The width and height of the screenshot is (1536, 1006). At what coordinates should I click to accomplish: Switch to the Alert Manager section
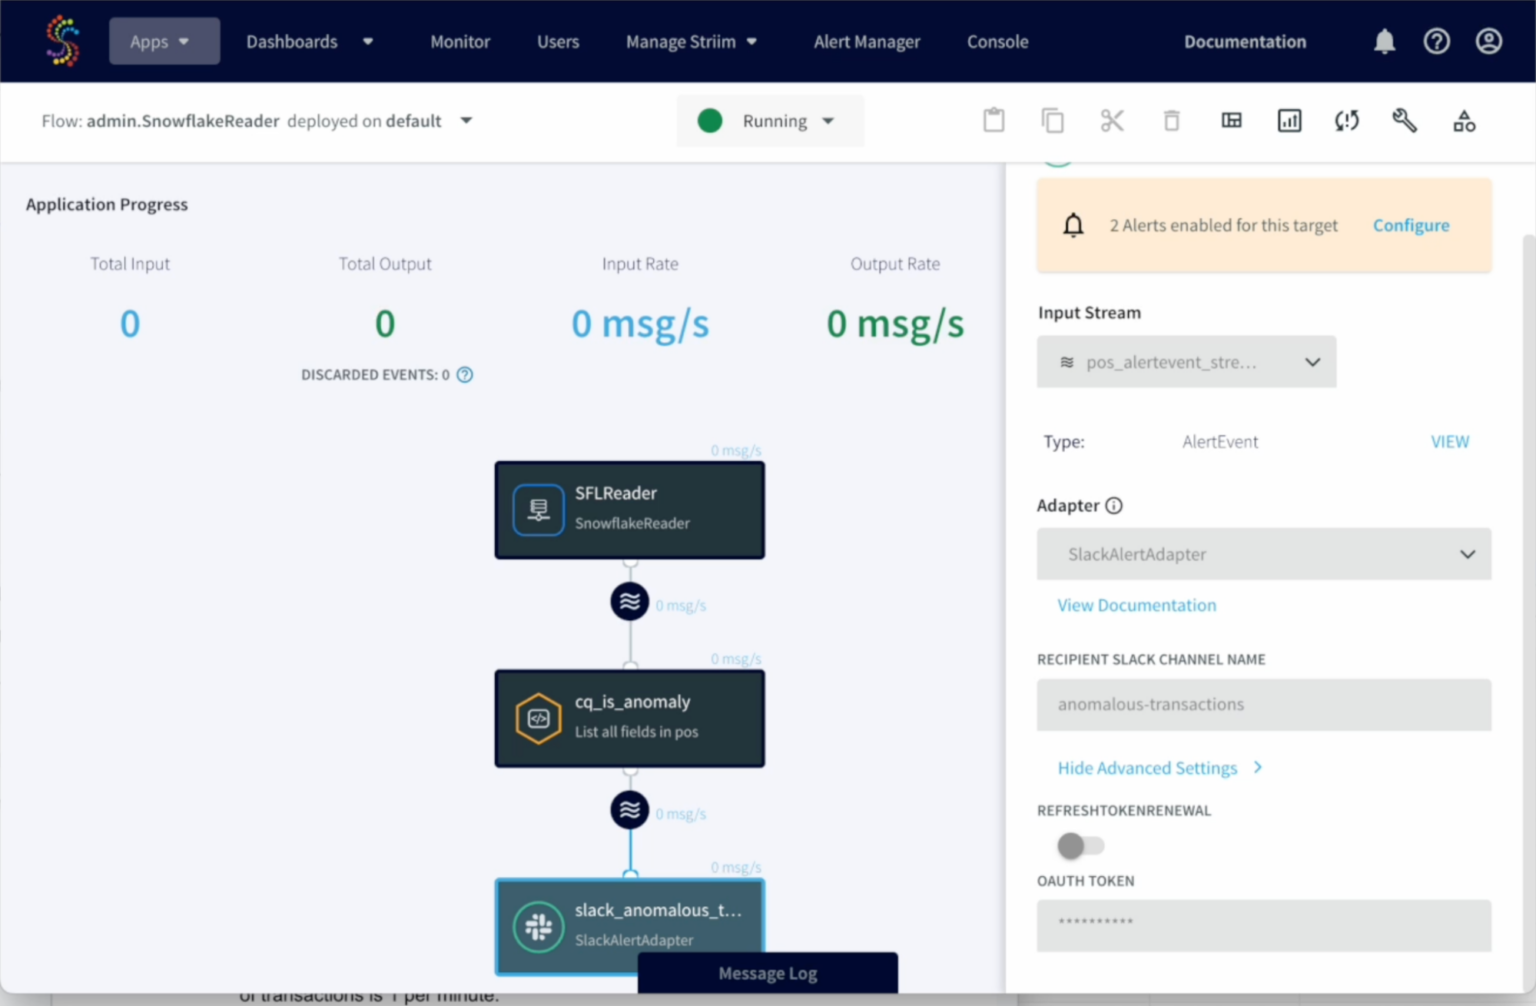click(x=867, y=41)
